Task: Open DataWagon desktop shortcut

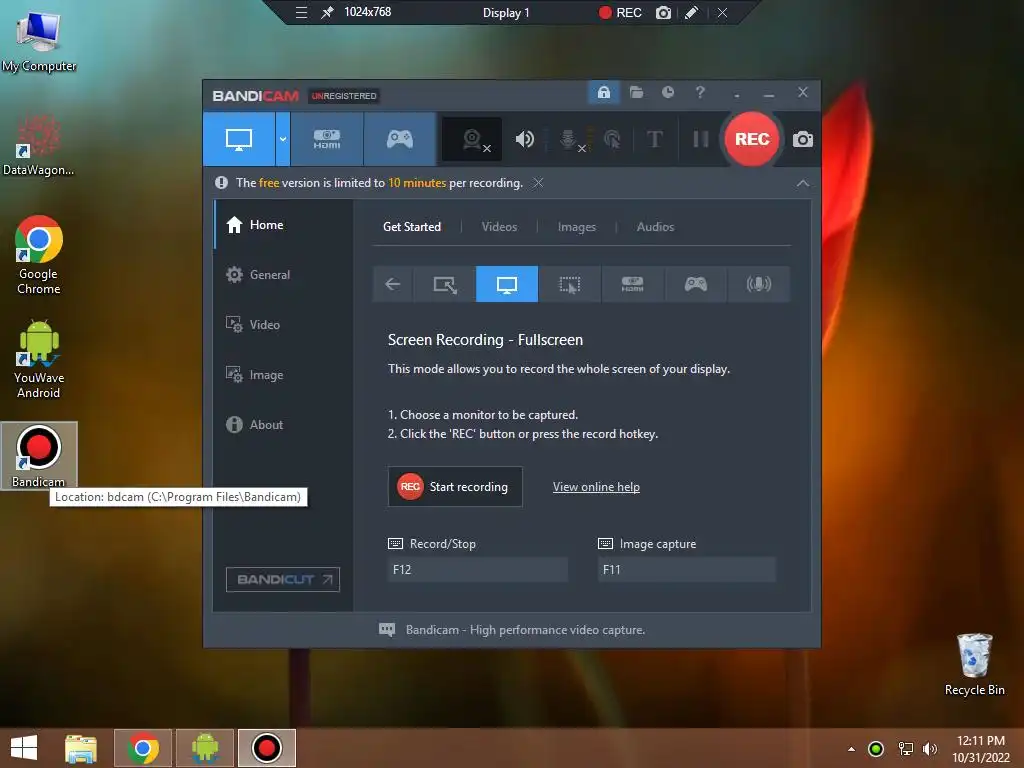Action: 39,145
